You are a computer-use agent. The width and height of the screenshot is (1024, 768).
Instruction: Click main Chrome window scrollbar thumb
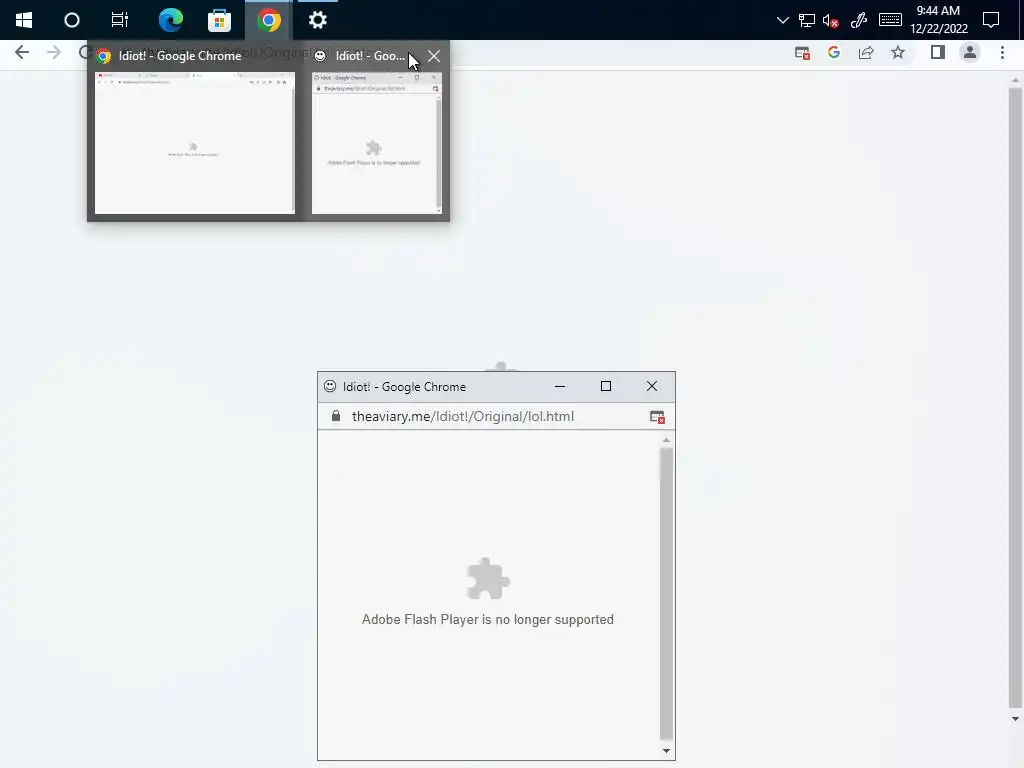pyautogui.click(x=1015, y=398)
